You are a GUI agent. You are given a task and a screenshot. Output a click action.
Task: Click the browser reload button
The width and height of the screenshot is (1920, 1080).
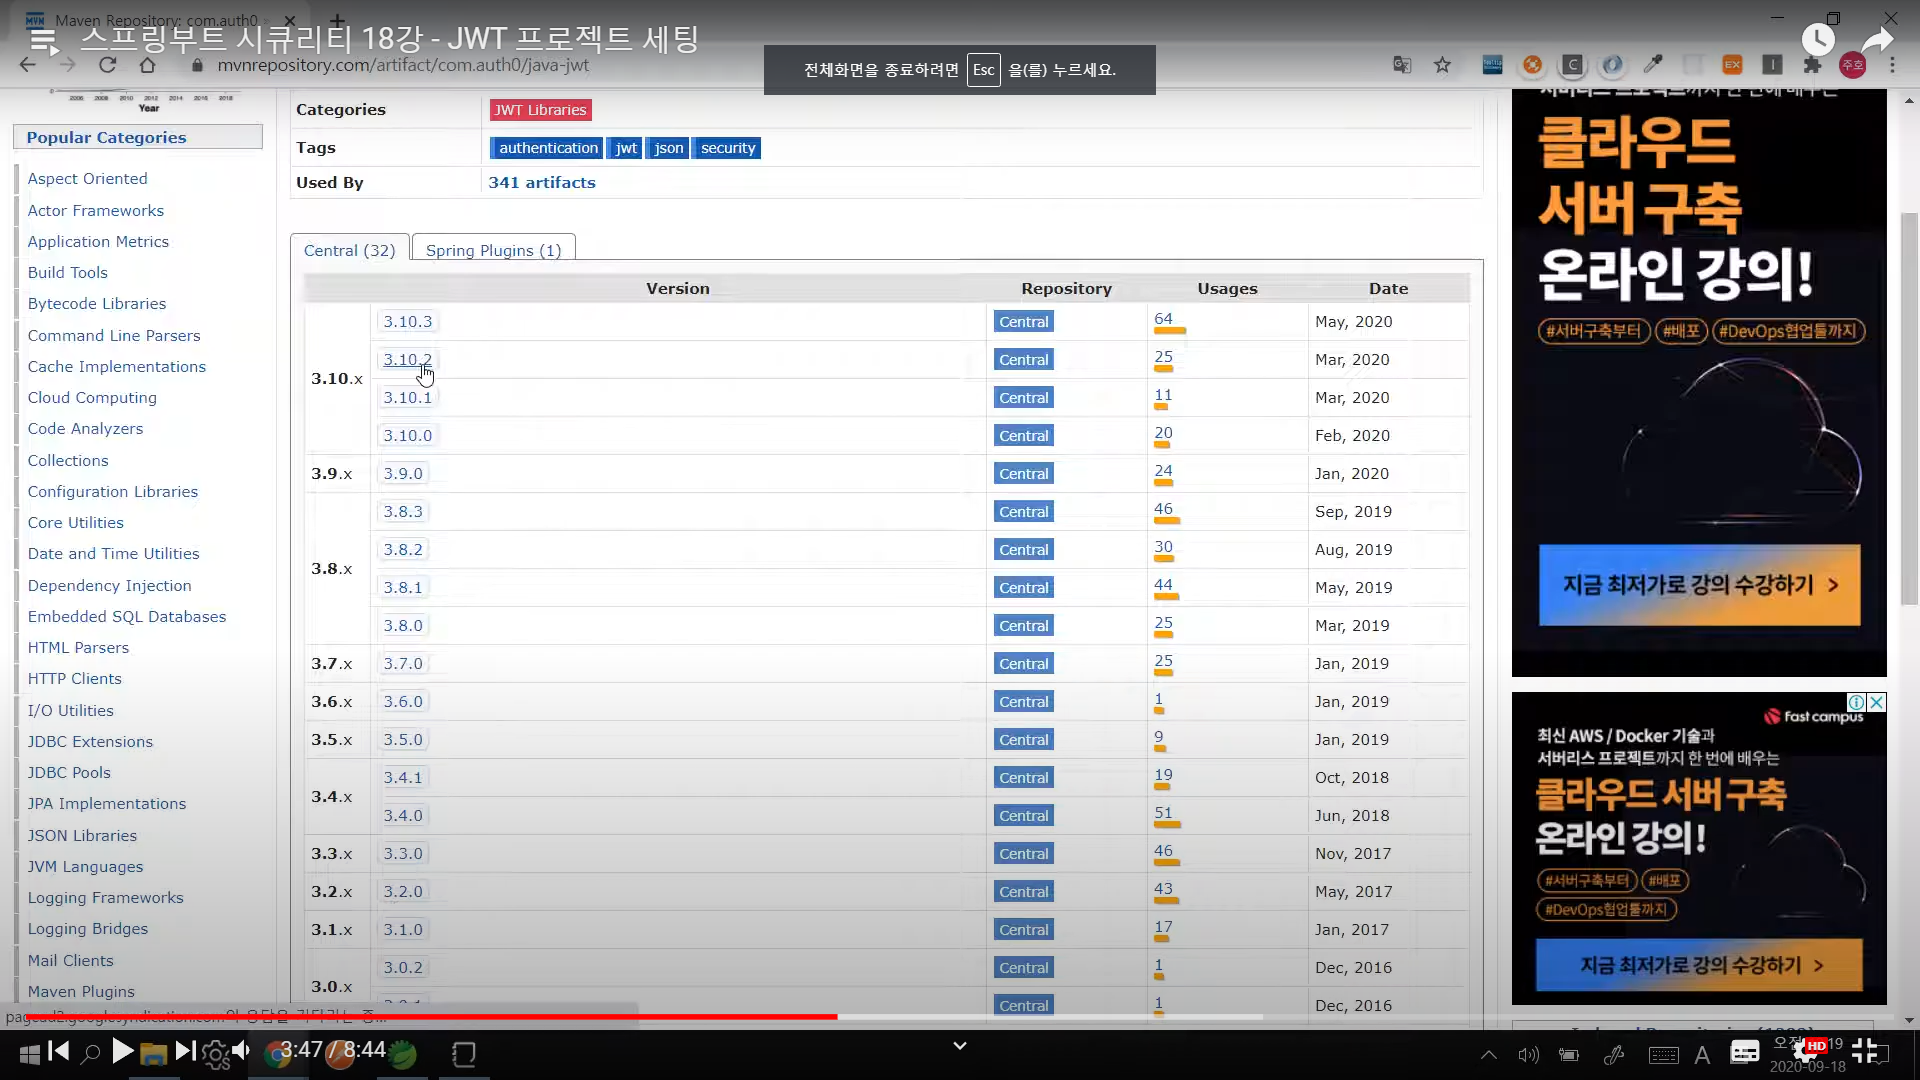(x=107, y=65)
